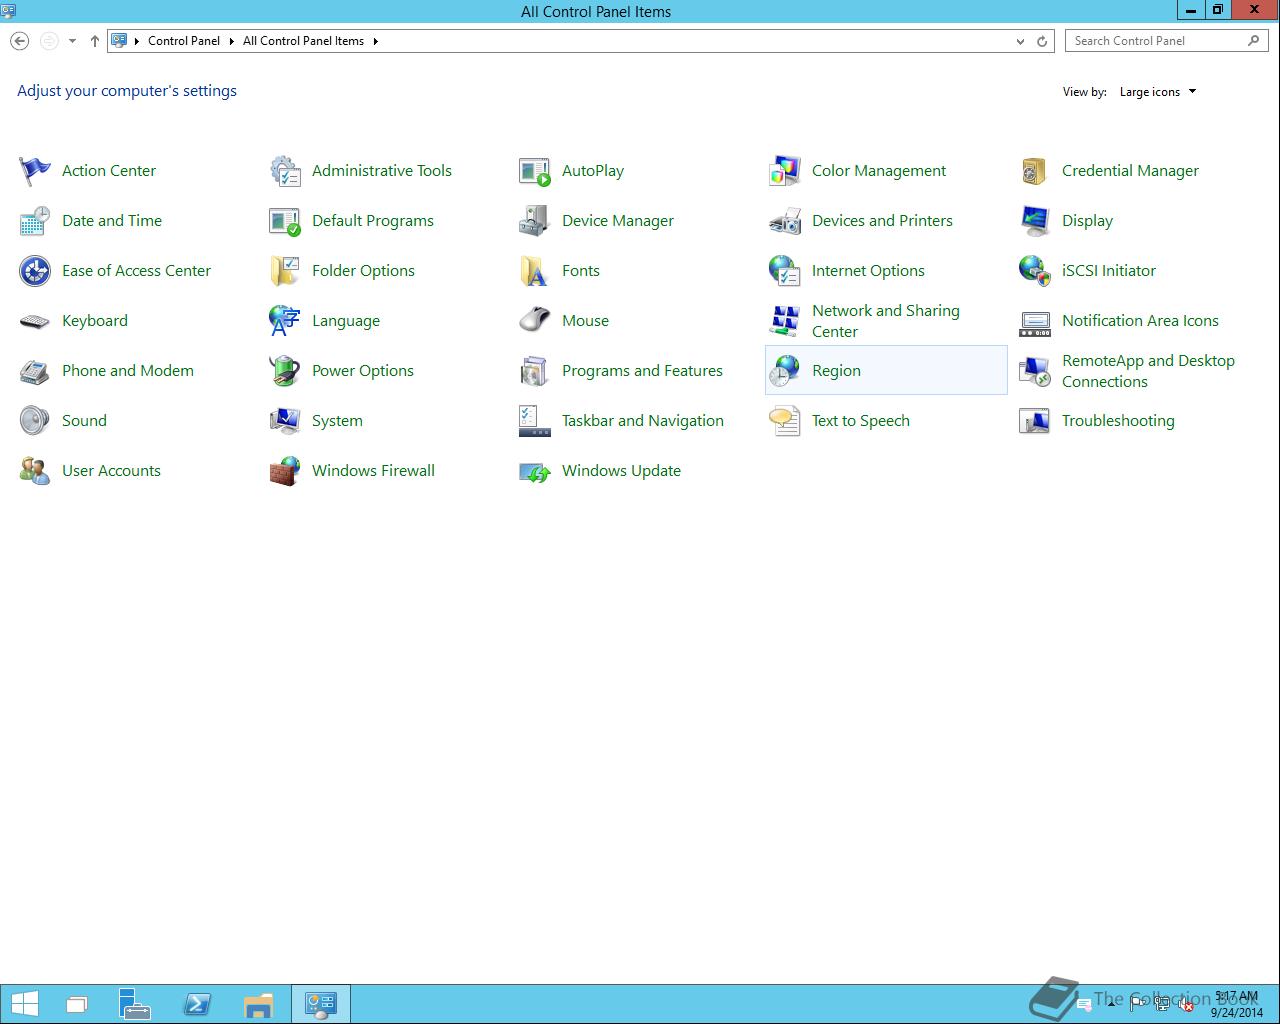
Task: Open the Phone and Modem icon
Action: (35, 371)
